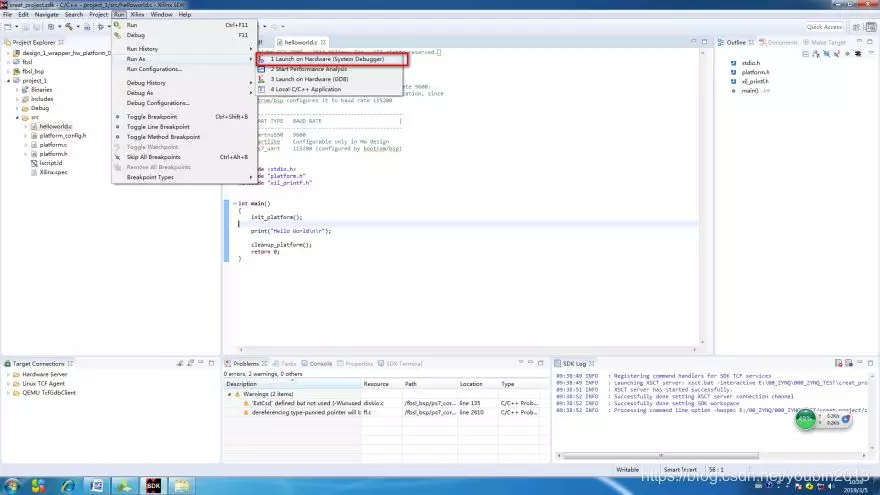Switch to the Make Target tab
The width and height of the screenshot is (880, 495).
click(x=824, y=42)
